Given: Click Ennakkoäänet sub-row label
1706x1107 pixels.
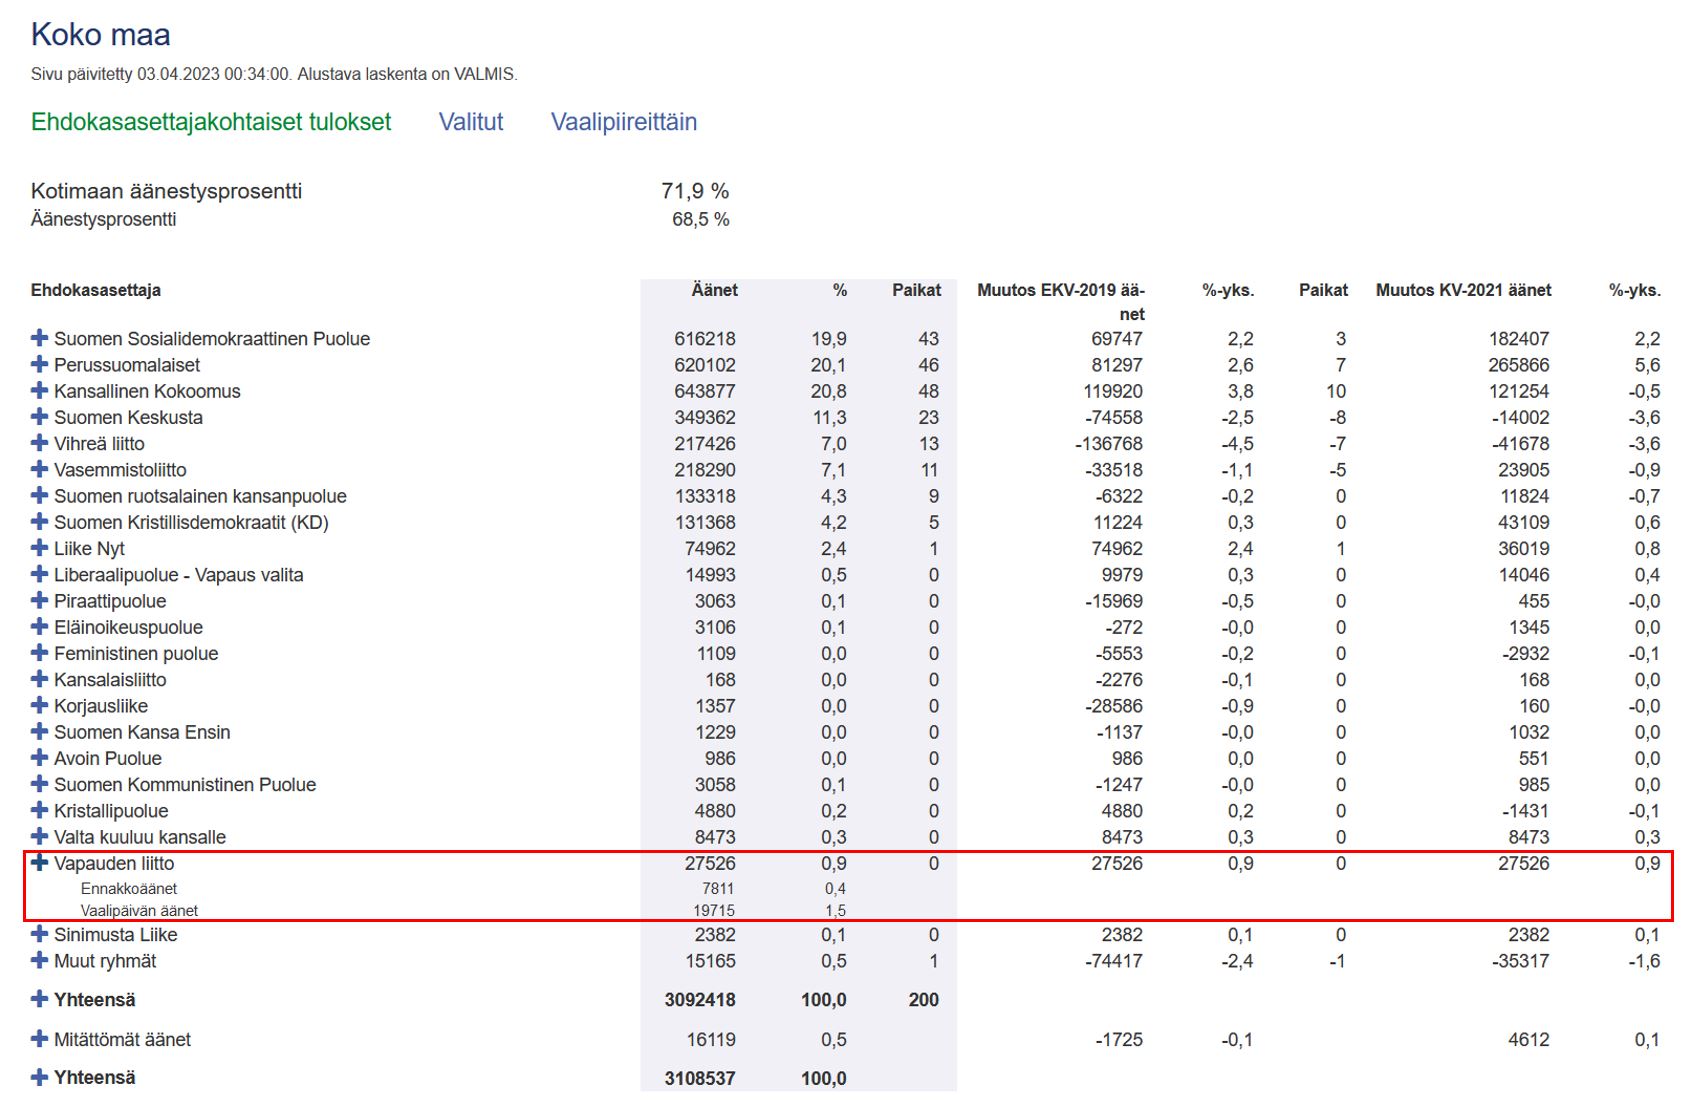Looking at the screenshot, I should click(129, 888).
